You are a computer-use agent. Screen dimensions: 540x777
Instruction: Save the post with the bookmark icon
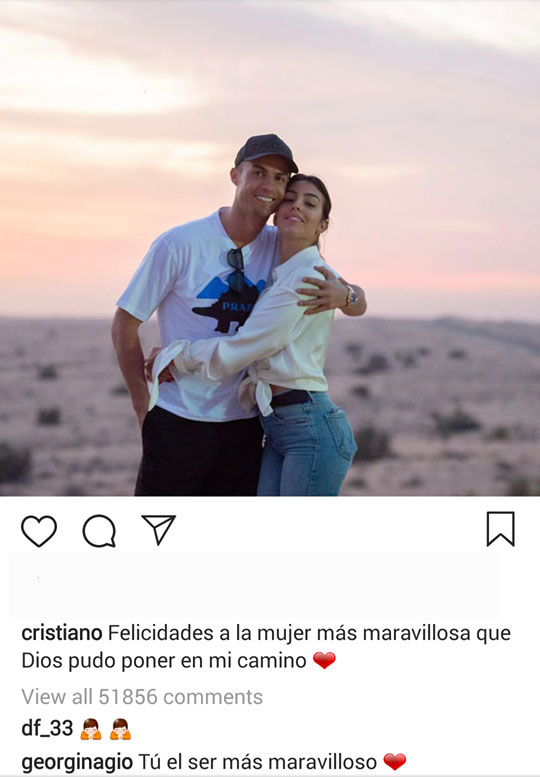click(x=500, y=529)
